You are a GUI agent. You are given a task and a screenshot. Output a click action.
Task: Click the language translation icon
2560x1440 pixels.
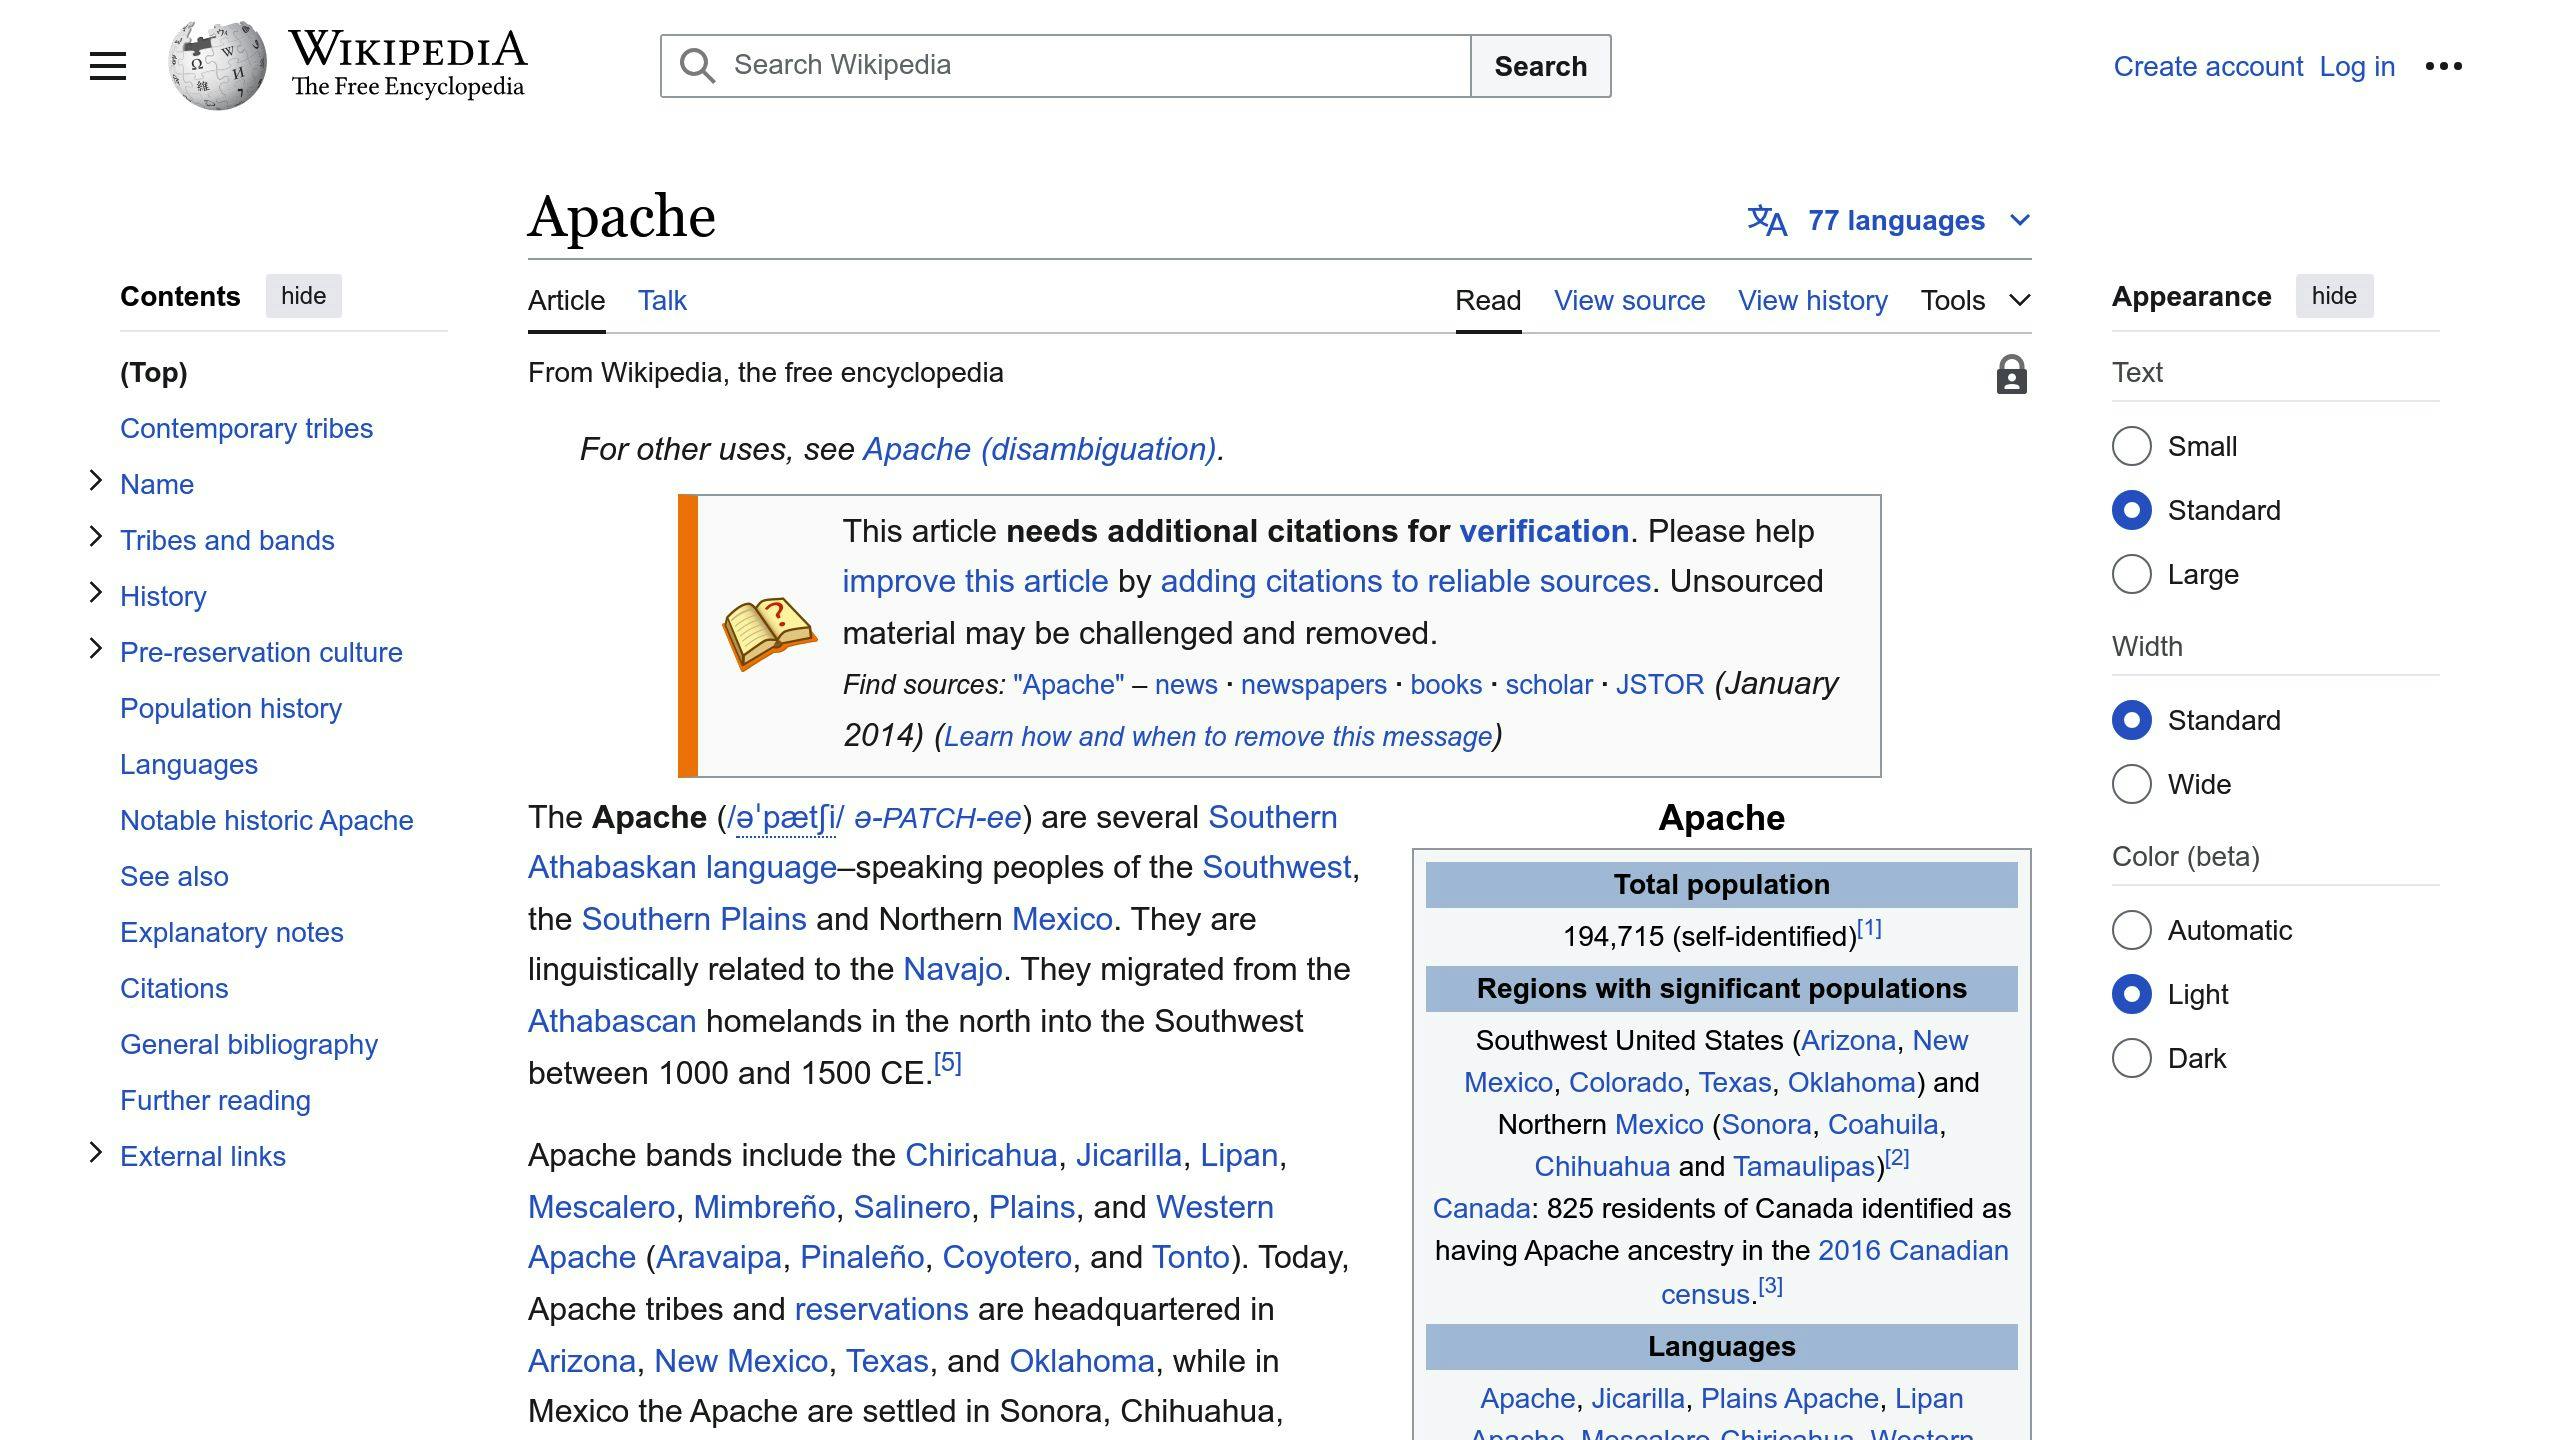click(x=1767, y=220)
